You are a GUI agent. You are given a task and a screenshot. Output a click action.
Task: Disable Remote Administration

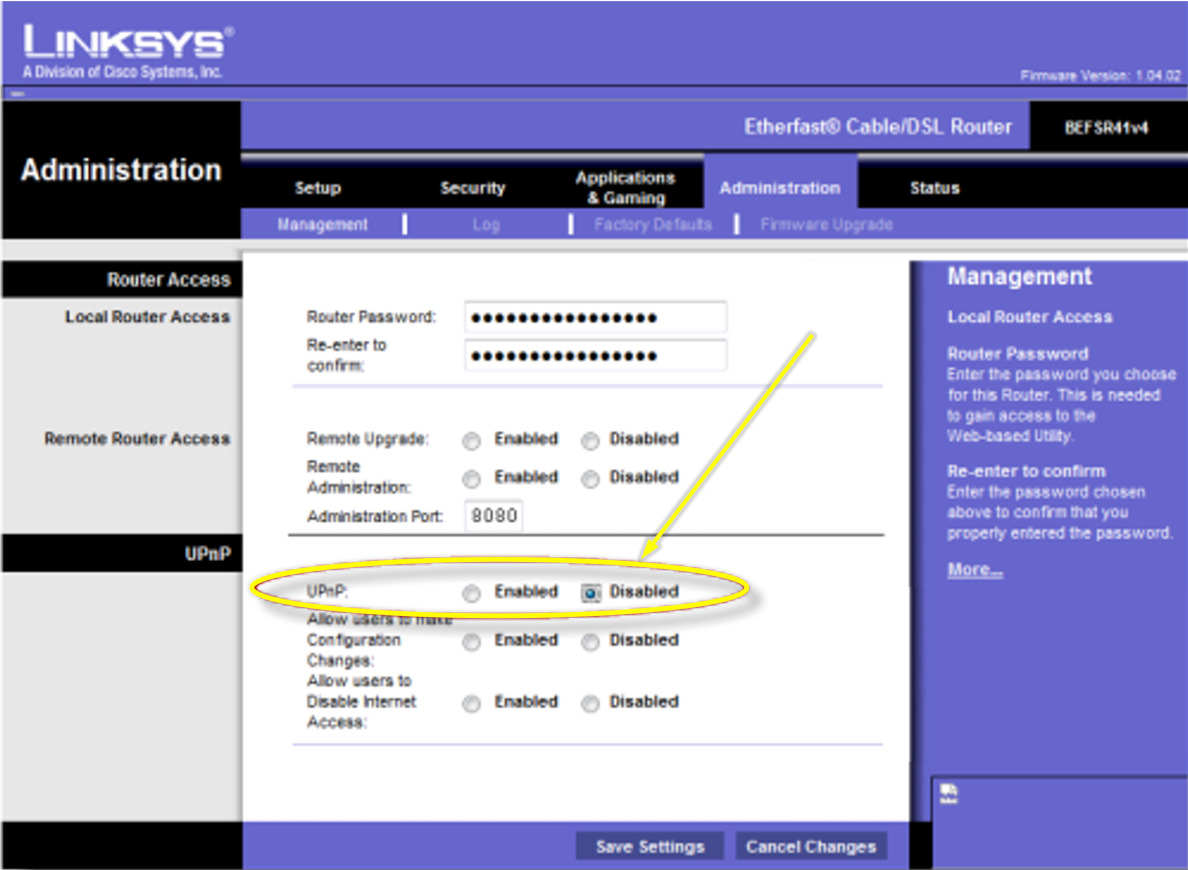(590, 478)
